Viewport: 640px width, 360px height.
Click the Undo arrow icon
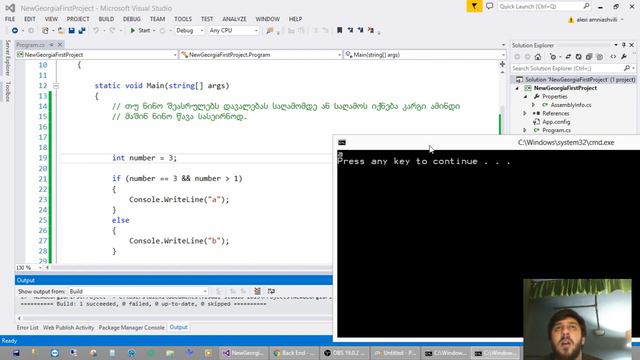click(x=96, y=31)
